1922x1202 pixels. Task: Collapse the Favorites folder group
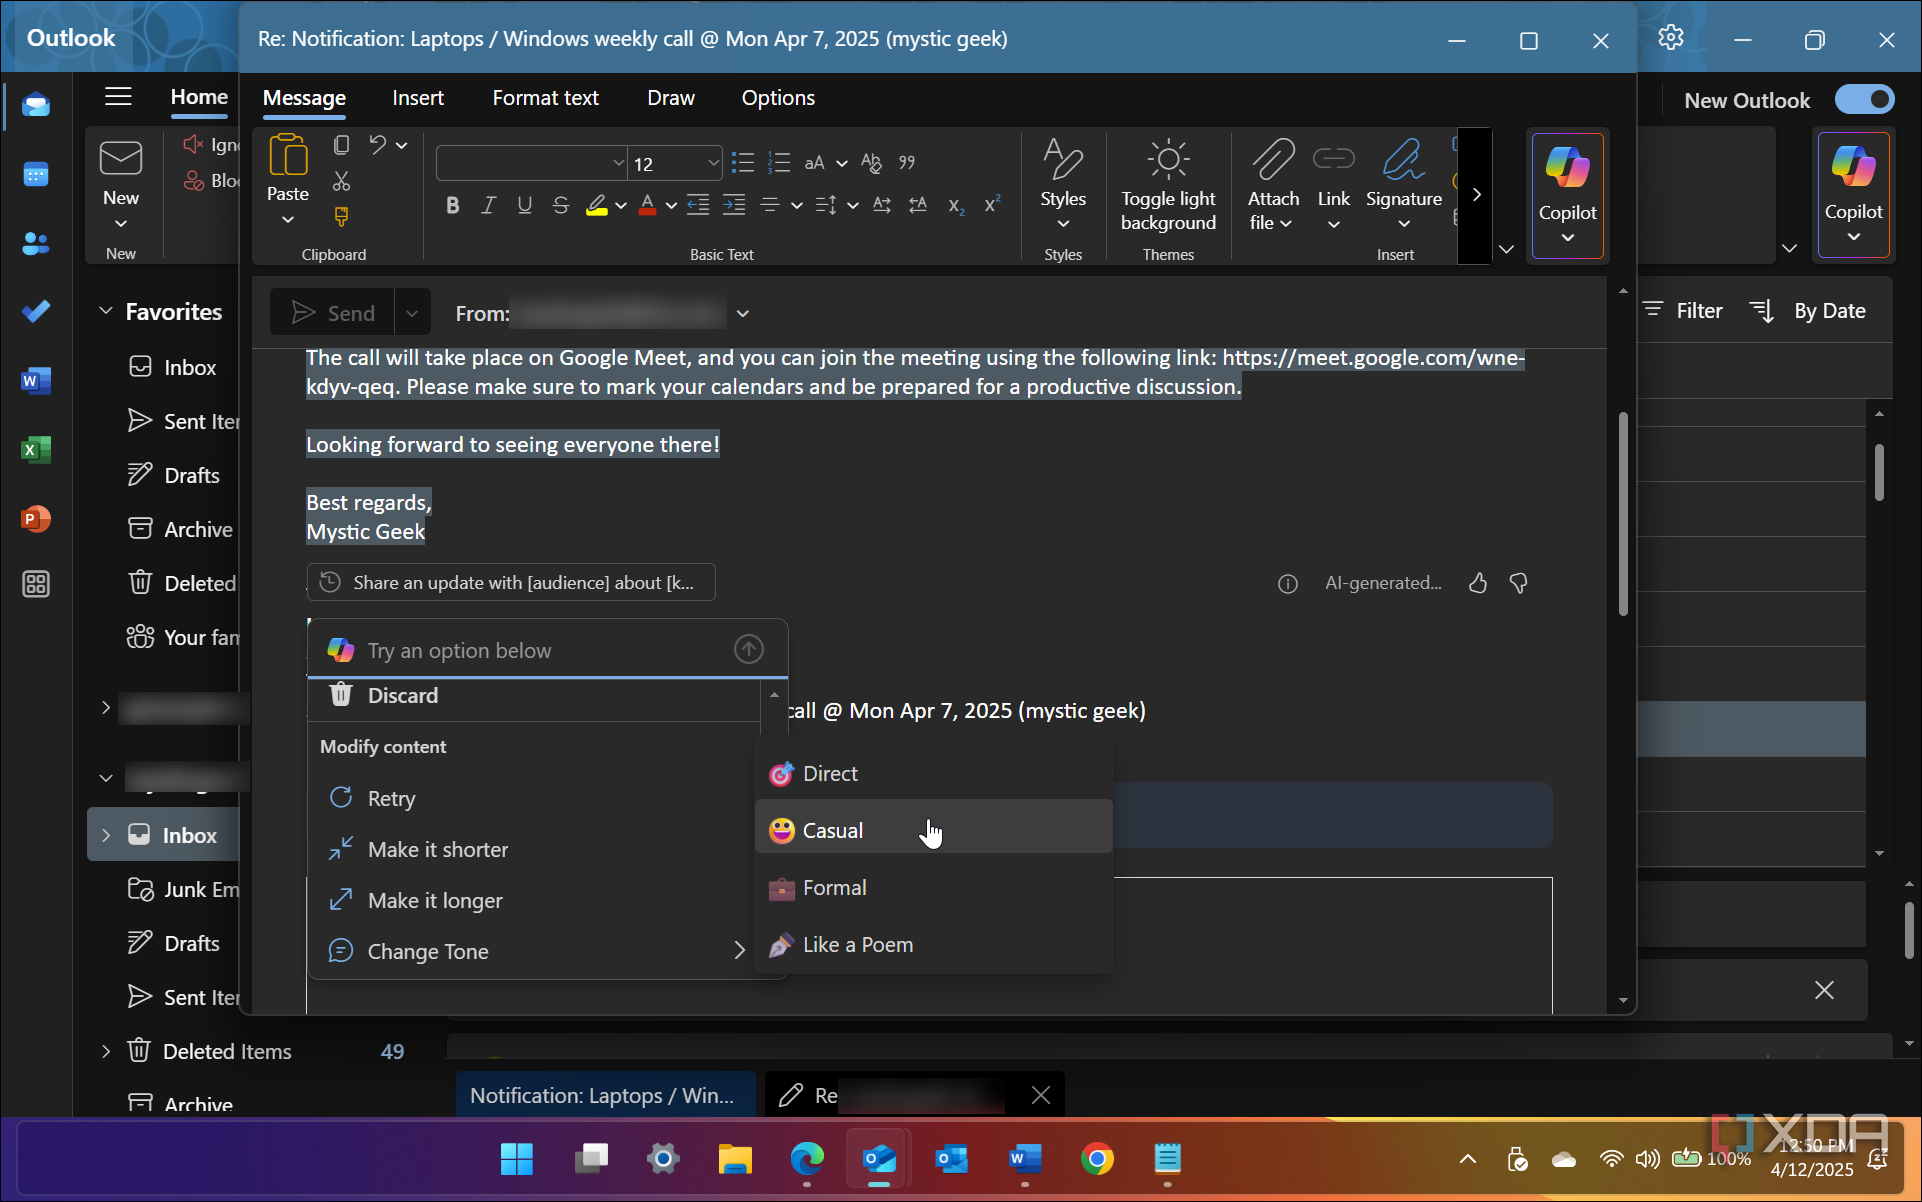tap(106, 311)
